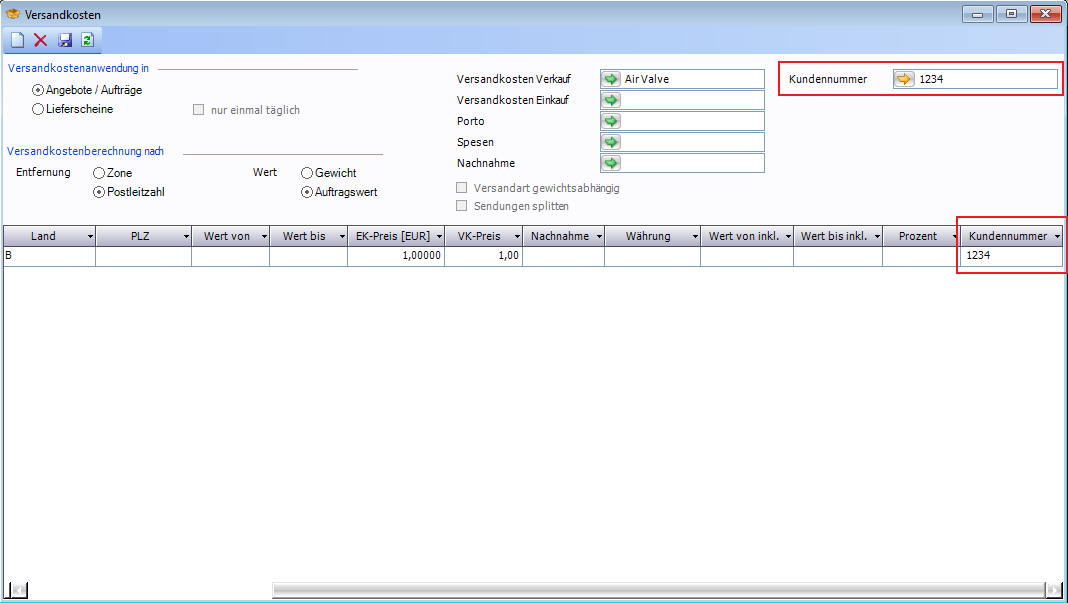Click the Prozent column header
The width and height of the screenshot is (1068, 603).
[917, 237]
